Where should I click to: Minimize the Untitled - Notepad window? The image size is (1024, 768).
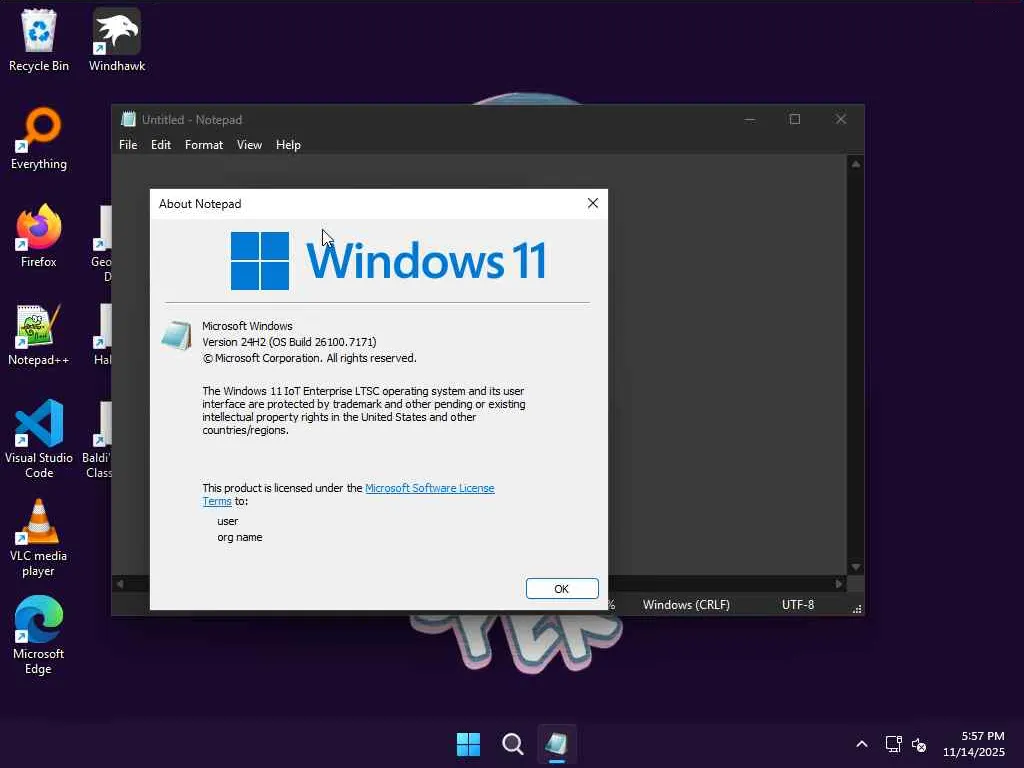point(750,119)
